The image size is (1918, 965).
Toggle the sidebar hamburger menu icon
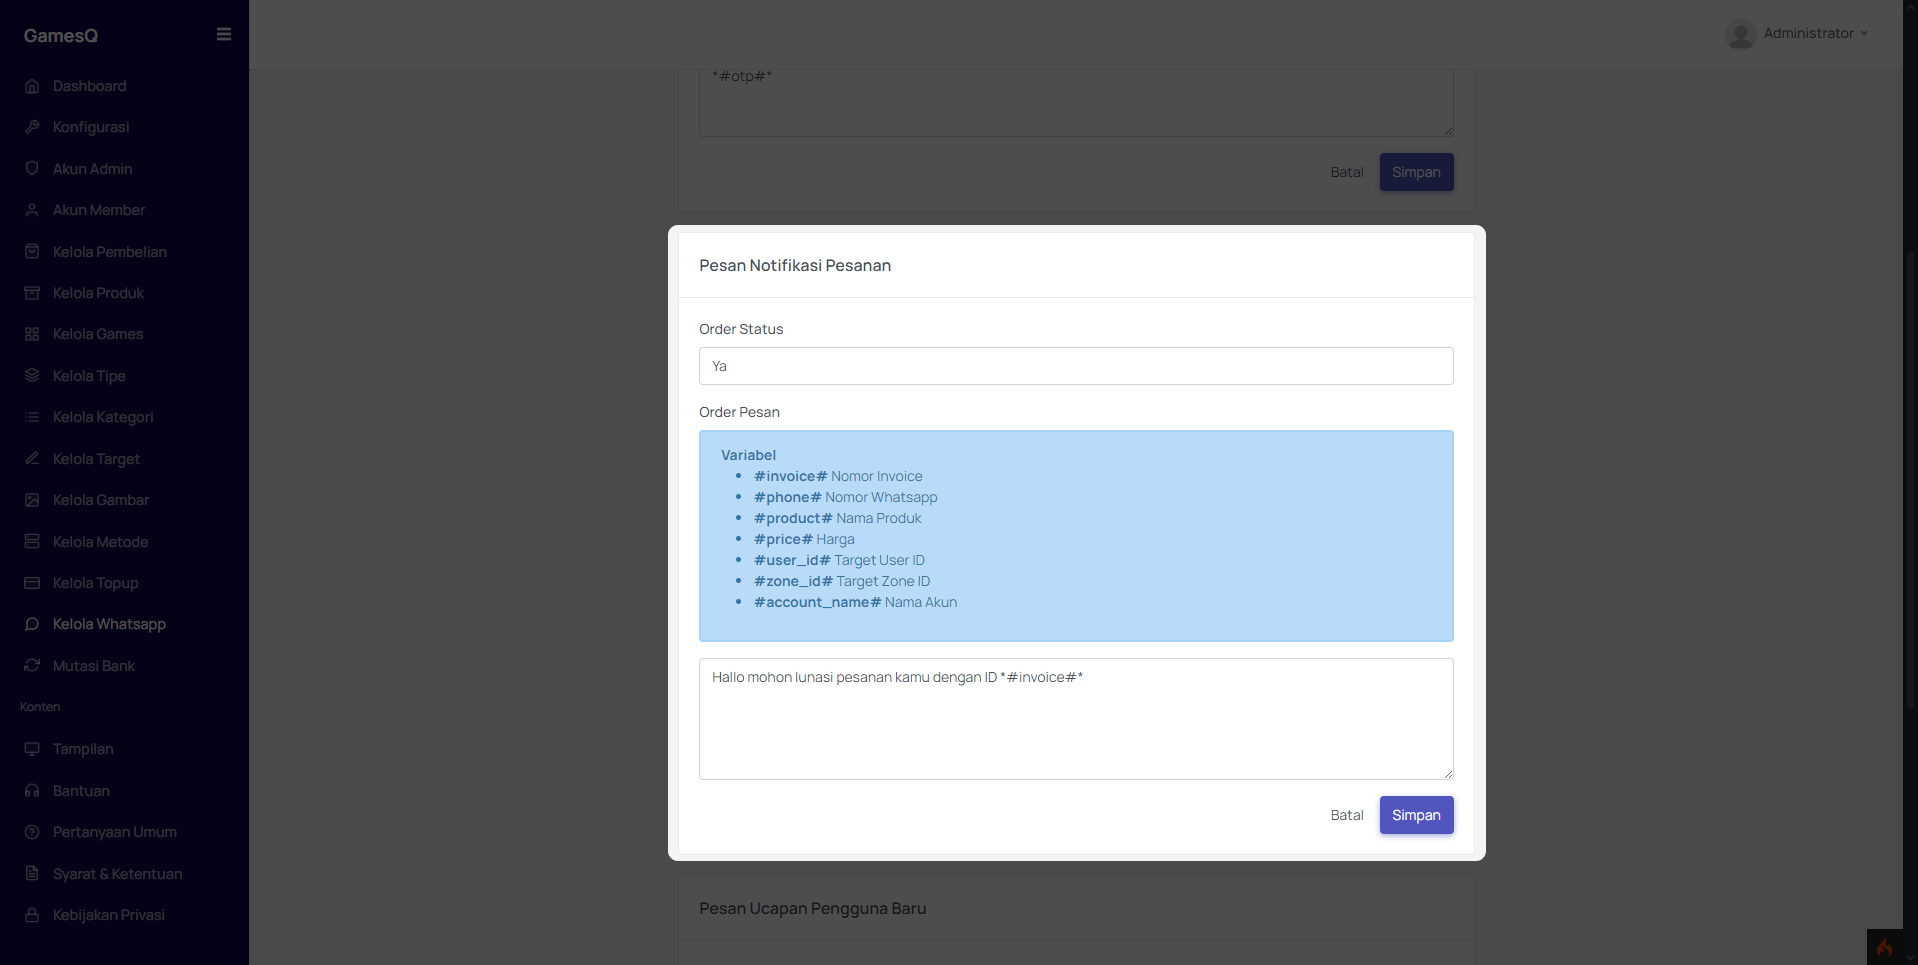click(224, 34)
